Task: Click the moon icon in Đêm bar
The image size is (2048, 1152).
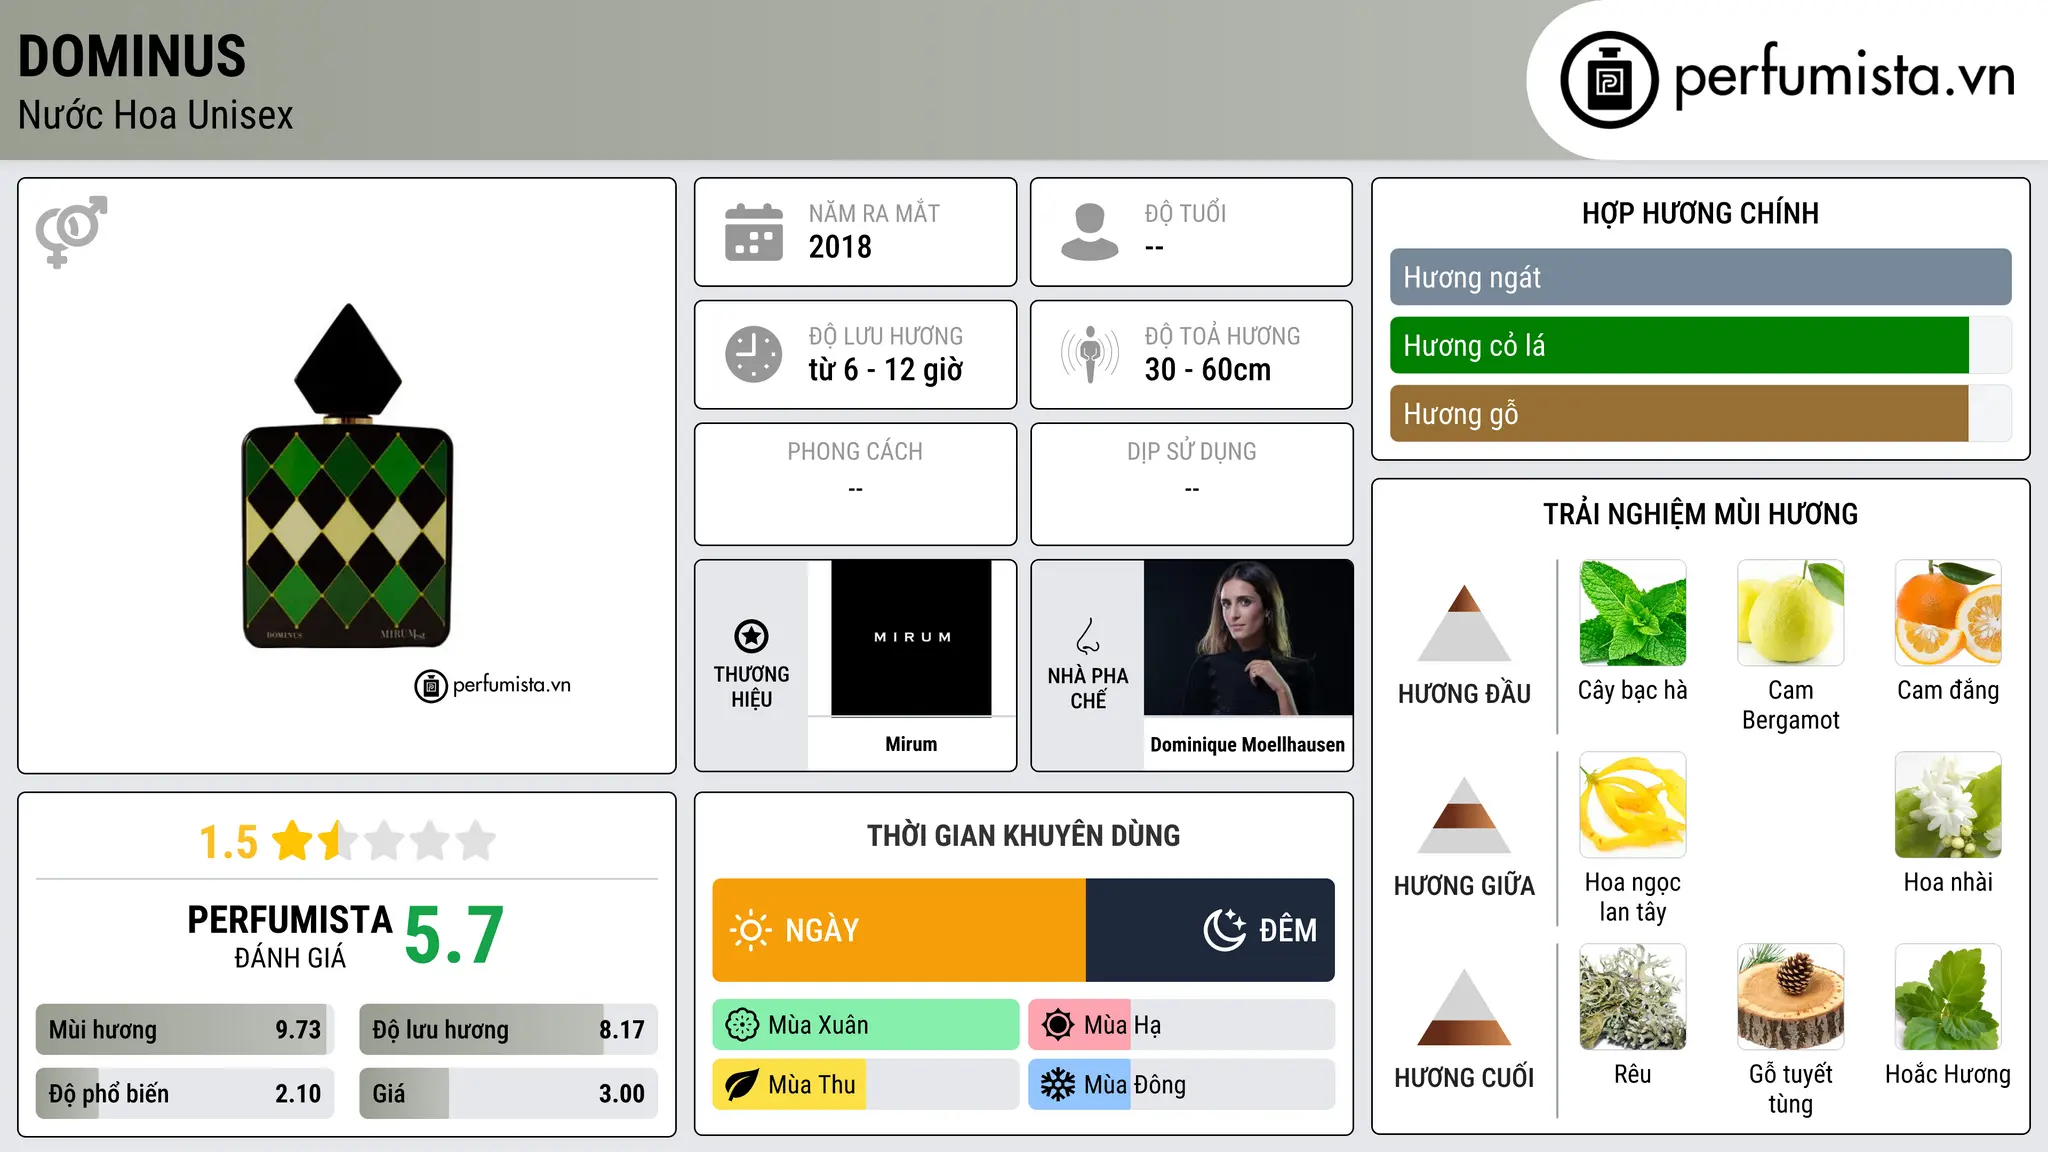Action: (x=1224, y=930)
